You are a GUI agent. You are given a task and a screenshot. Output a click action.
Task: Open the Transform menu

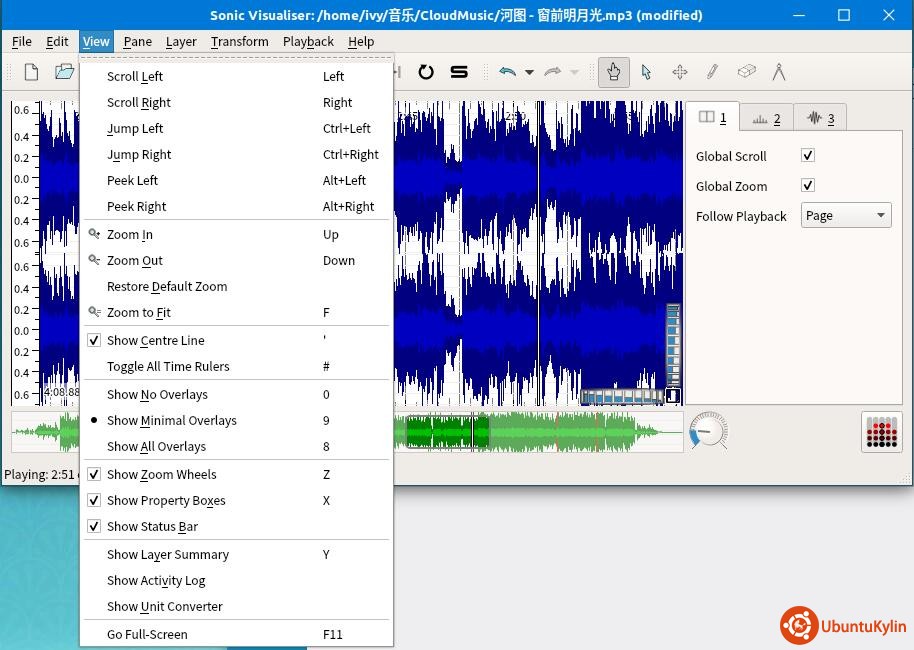click(x=239, y=41)
